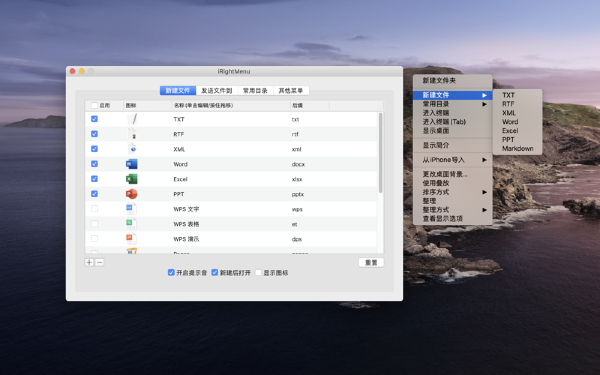This screenshot has height=375, width=600.
Task: Click the WPS 文字 document icon
Action: tap(131, 209)
